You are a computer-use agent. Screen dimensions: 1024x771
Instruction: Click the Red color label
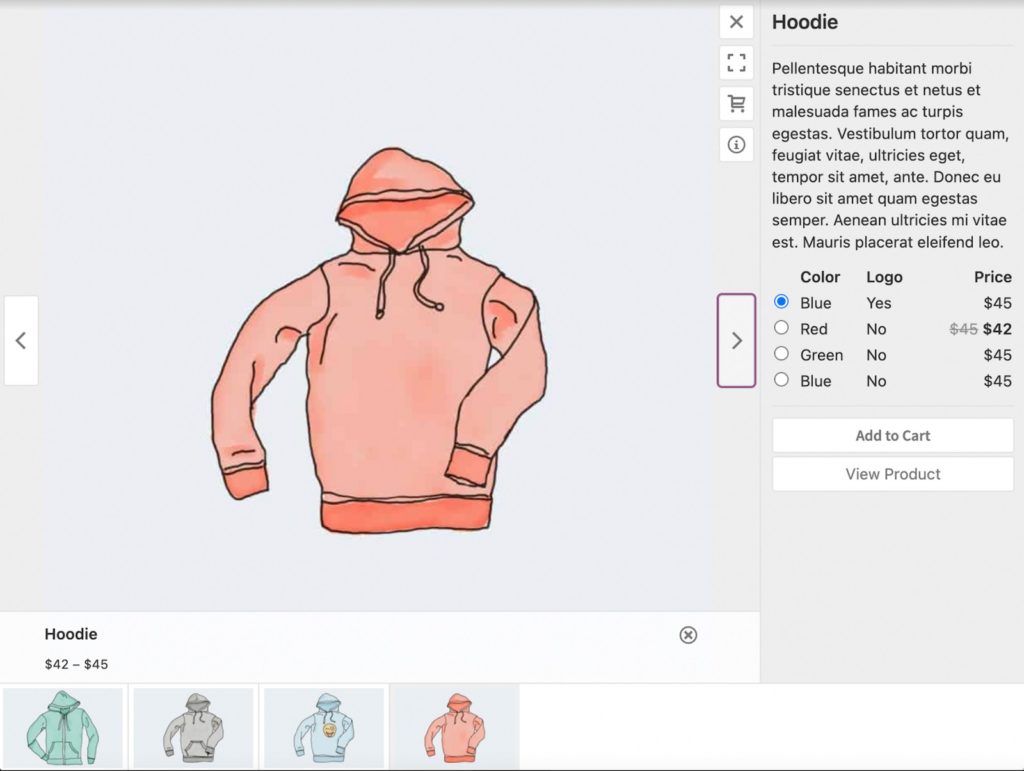tap(814, 329)
